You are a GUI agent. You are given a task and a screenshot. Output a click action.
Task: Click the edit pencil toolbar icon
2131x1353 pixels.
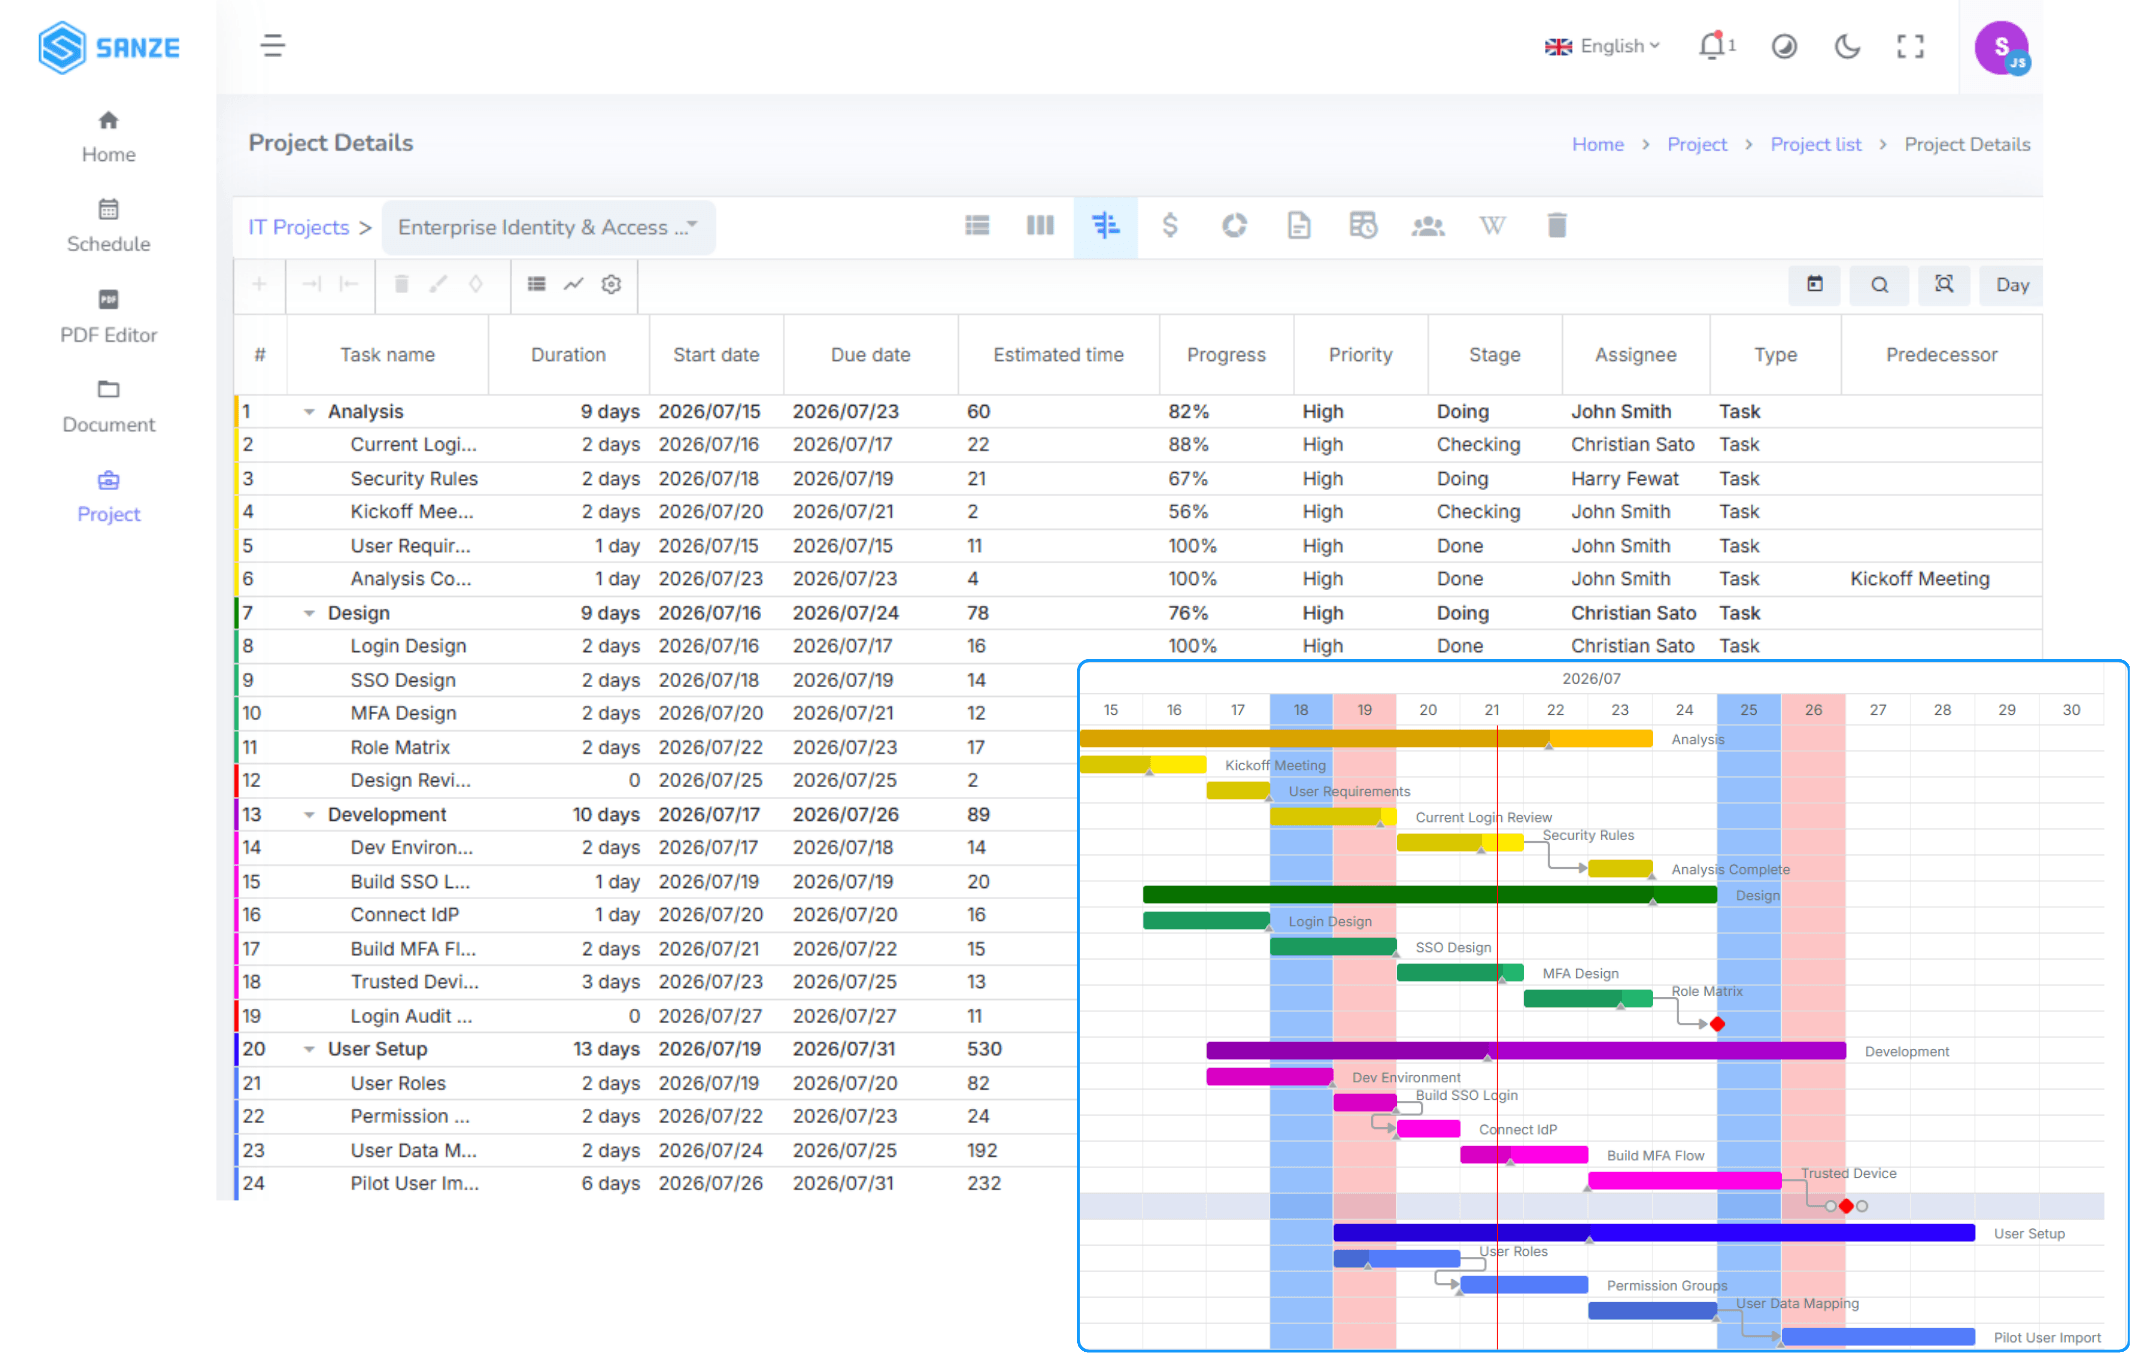click(x=438, y=285)
